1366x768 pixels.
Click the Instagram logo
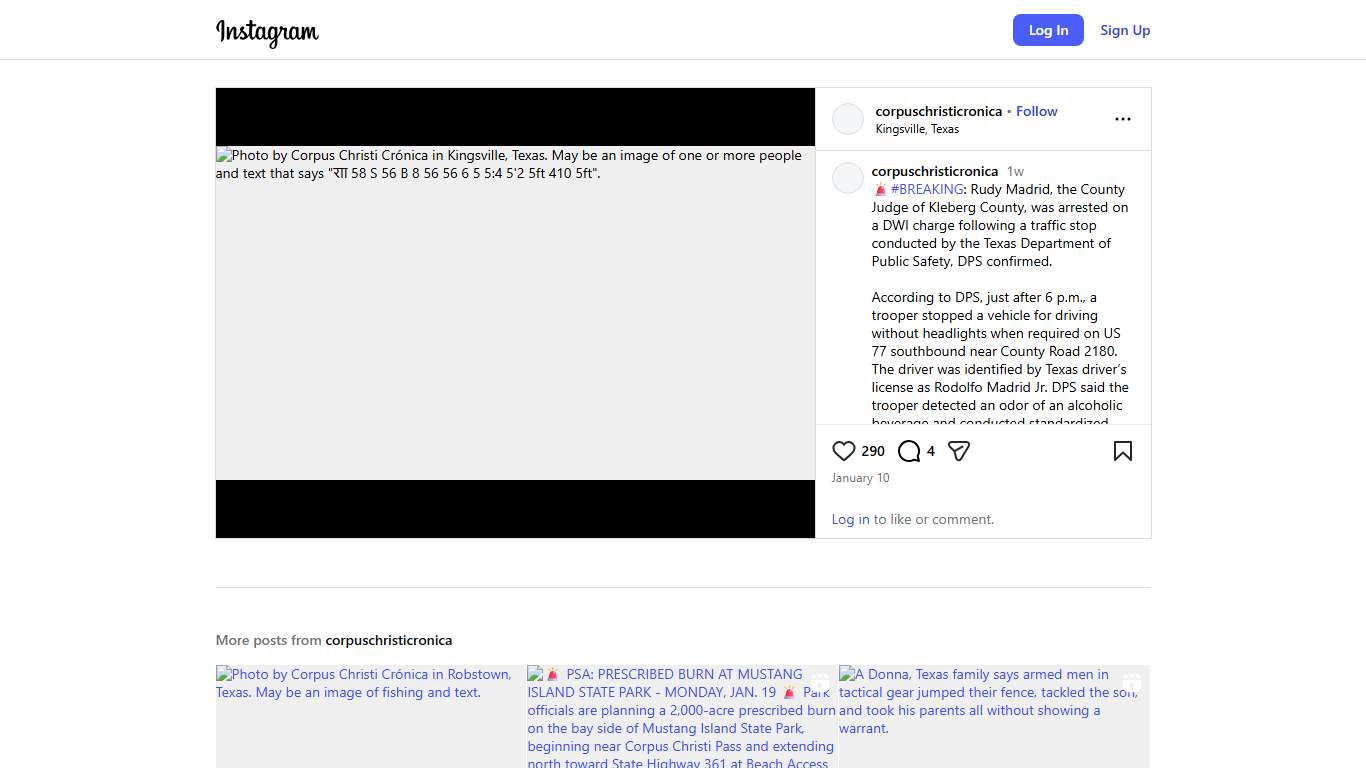click(267, 31)
